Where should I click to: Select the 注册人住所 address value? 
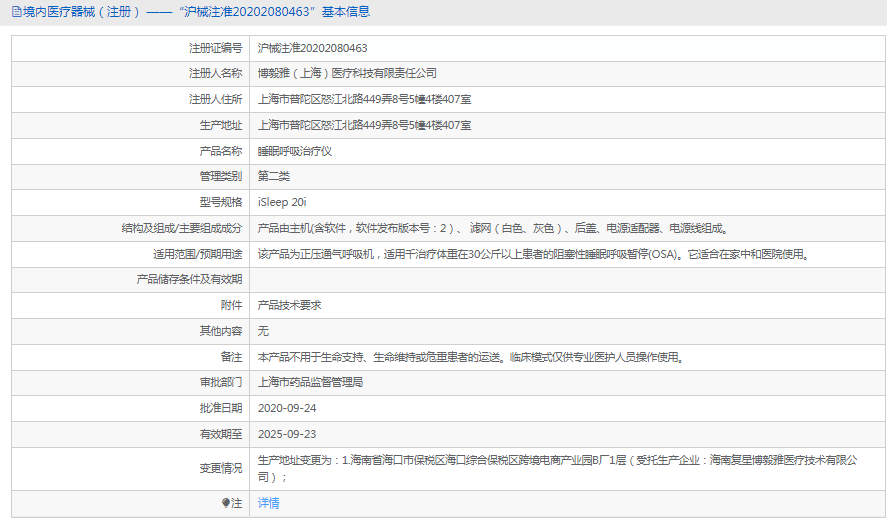tap(364, 99)
